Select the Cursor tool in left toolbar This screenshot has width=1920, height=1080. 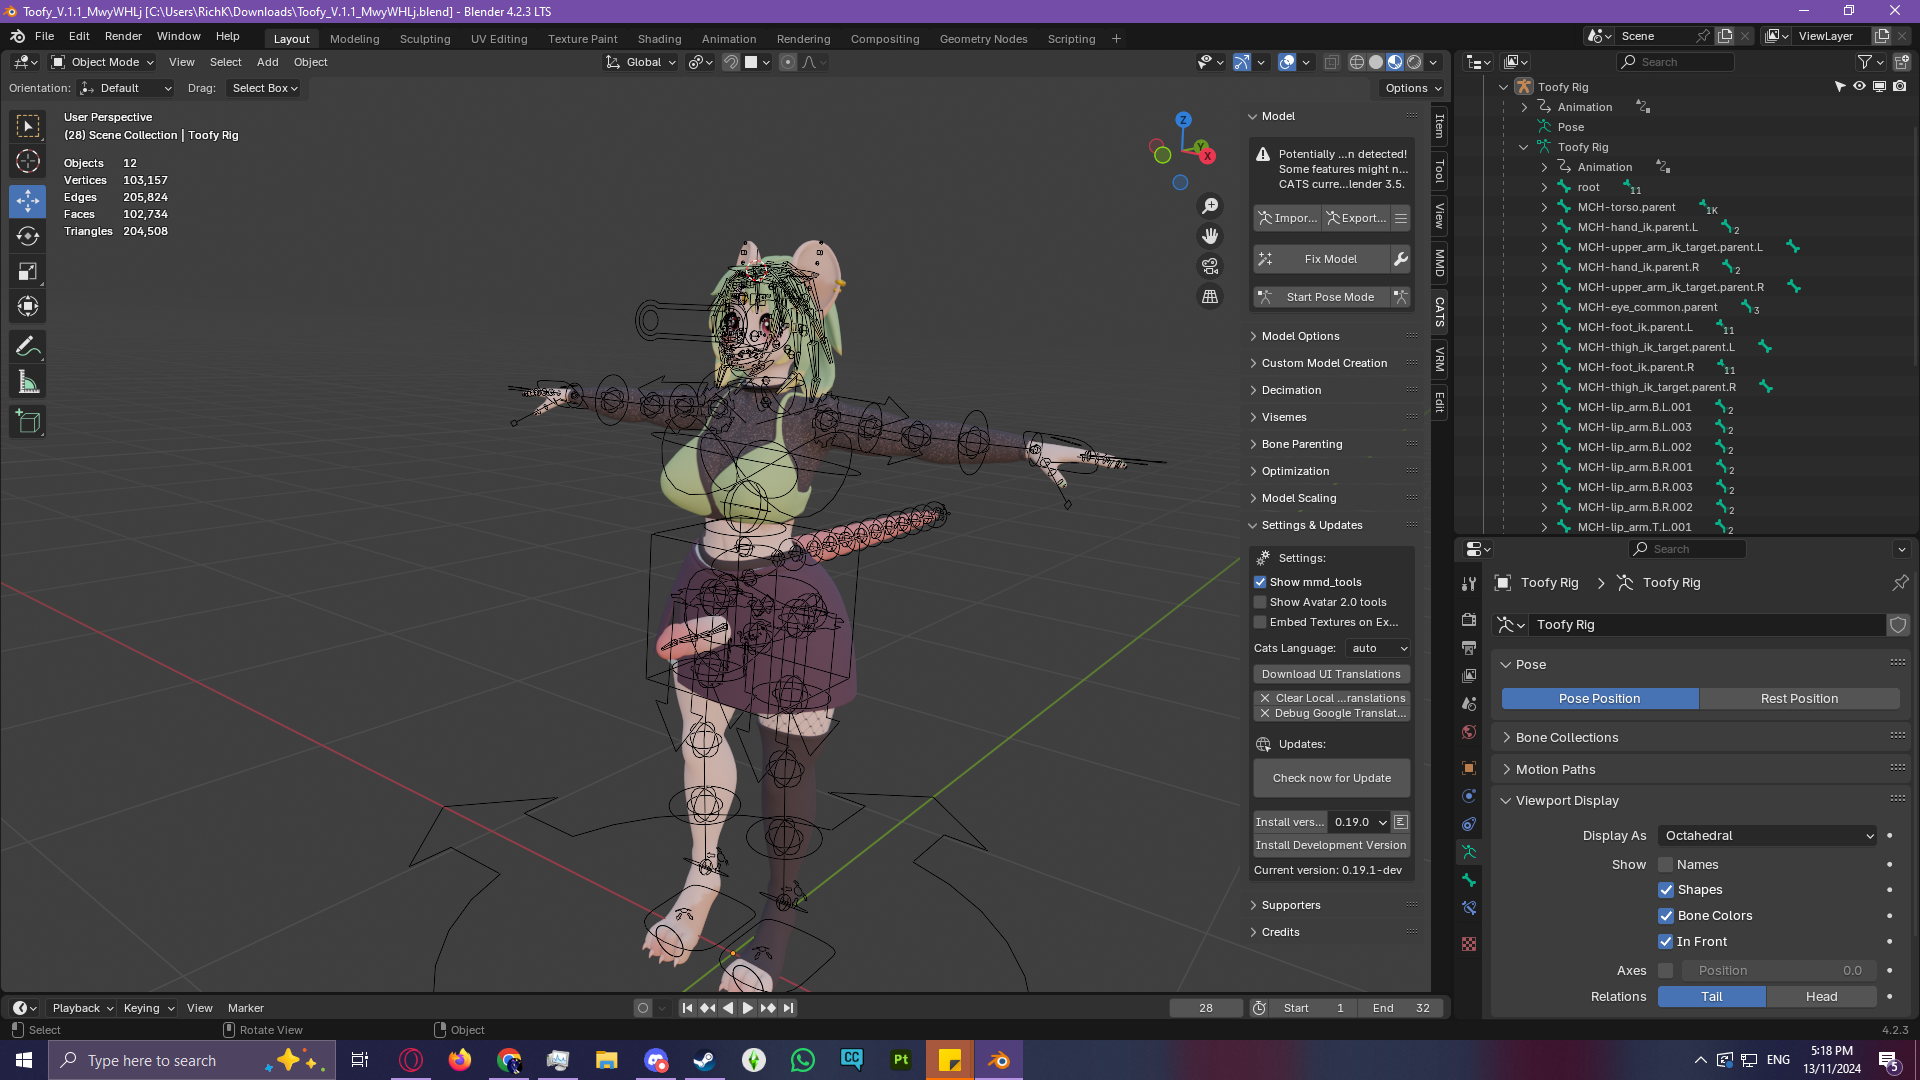click(x=28, y=161)
